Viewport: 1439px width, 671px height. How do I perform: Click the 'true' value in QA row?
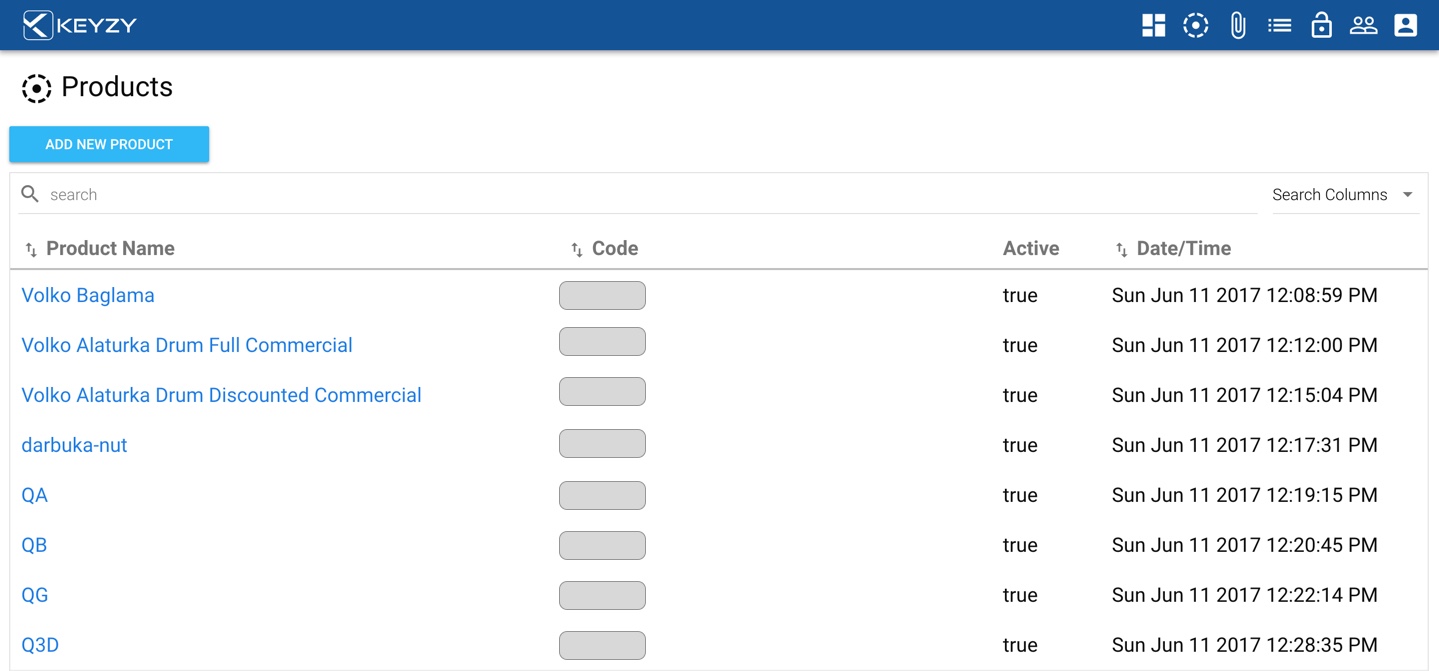(1020, 495)
